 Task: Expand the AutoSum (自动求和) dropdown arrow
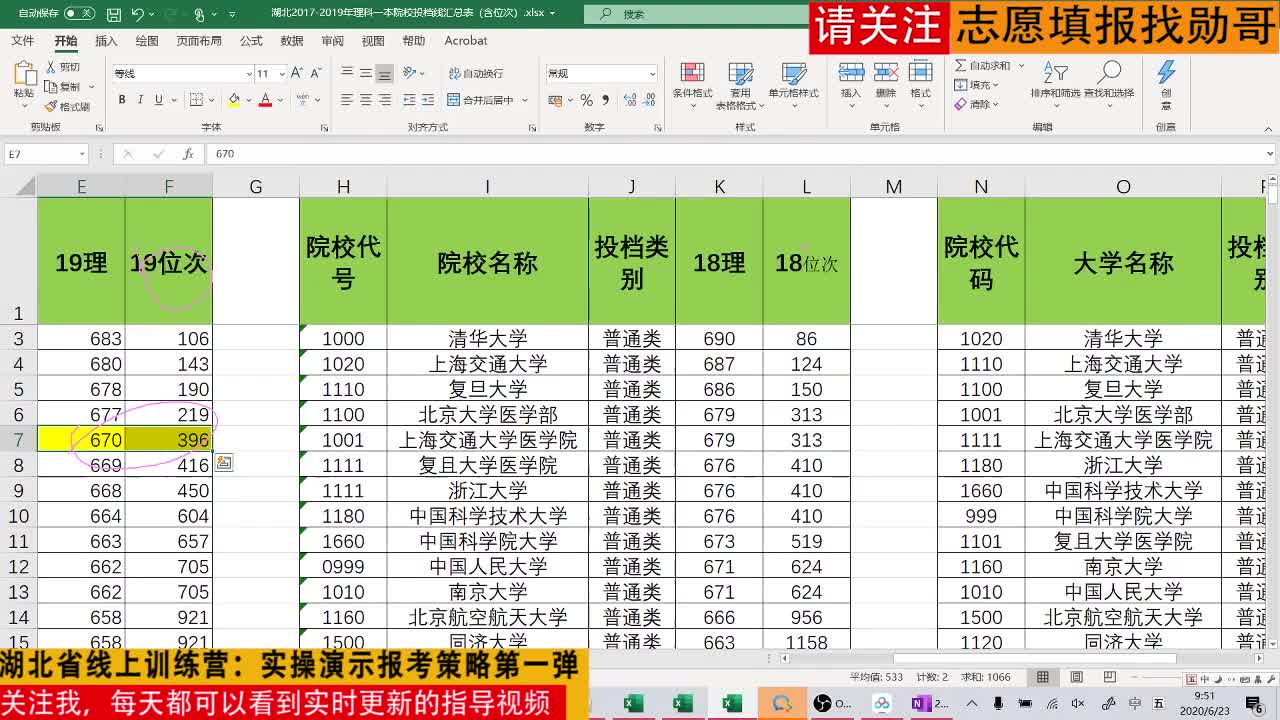[1020, 66]
